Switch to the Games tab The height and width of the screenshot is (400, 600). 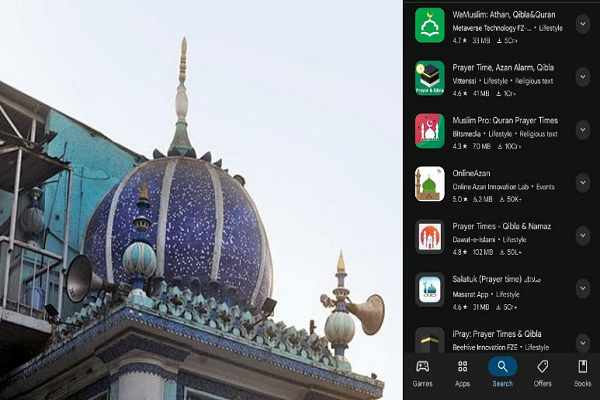coord(422,373)
